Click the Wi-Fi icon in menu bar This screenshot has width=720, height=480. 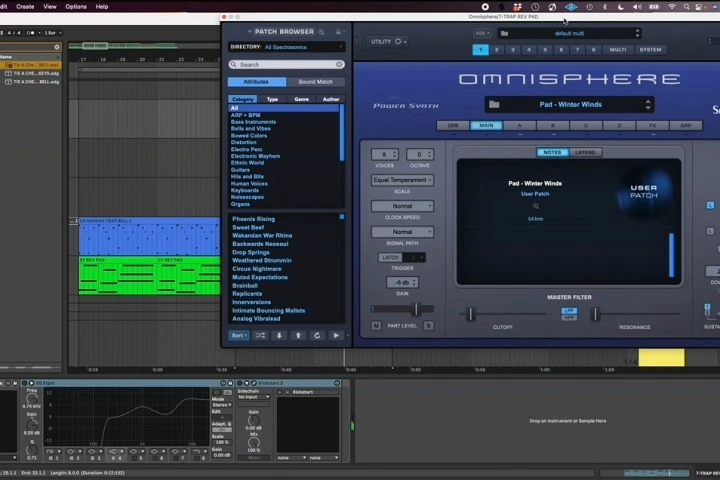[671, 7]
